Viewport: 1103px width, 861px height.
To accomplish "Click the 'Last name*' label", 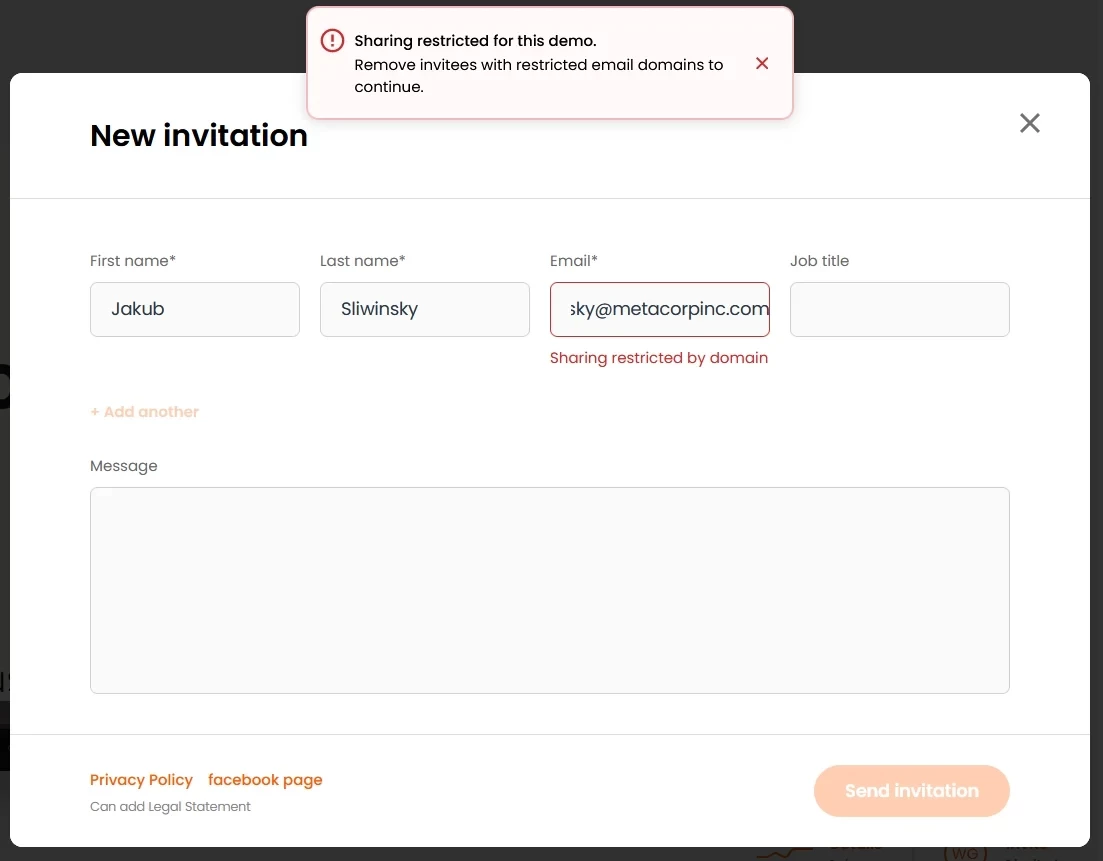I will 363,261.
